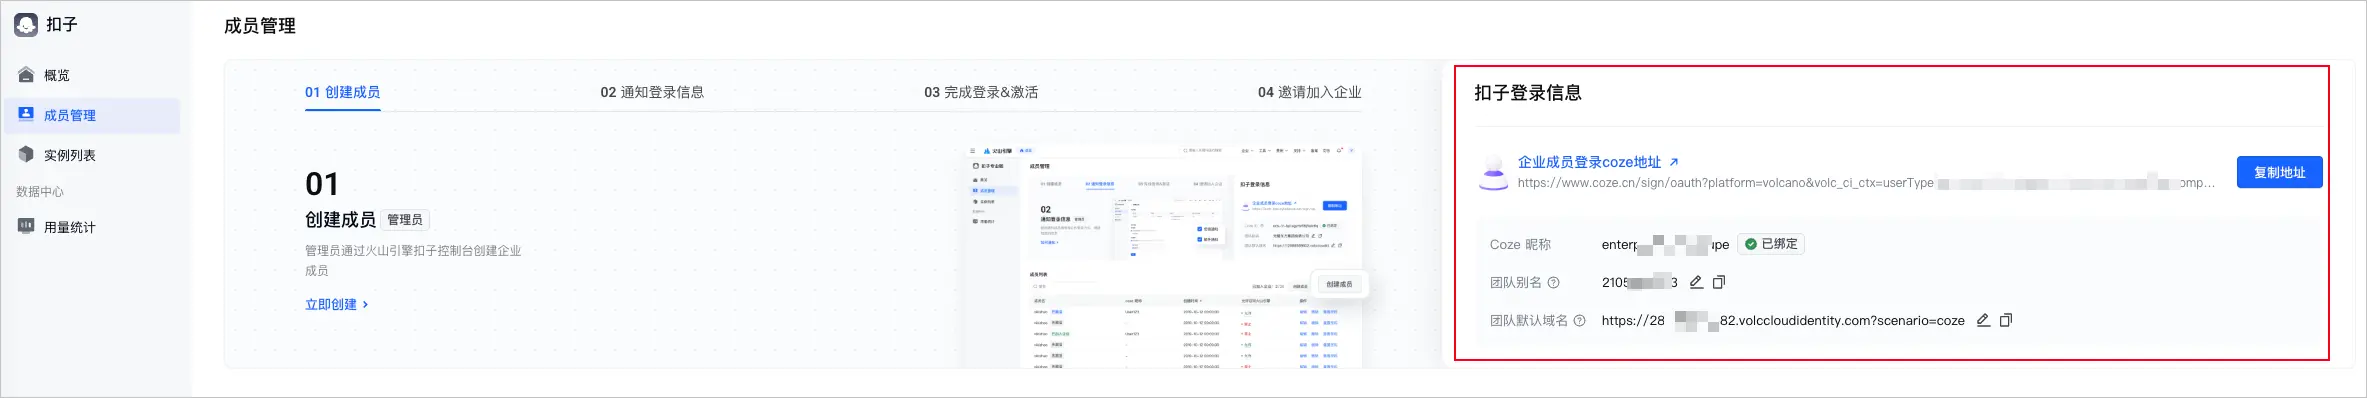The width and height of the screenshot is (2367, 398).
Task: Click the help icon next to 团队别名
Action: point(1553,283)
